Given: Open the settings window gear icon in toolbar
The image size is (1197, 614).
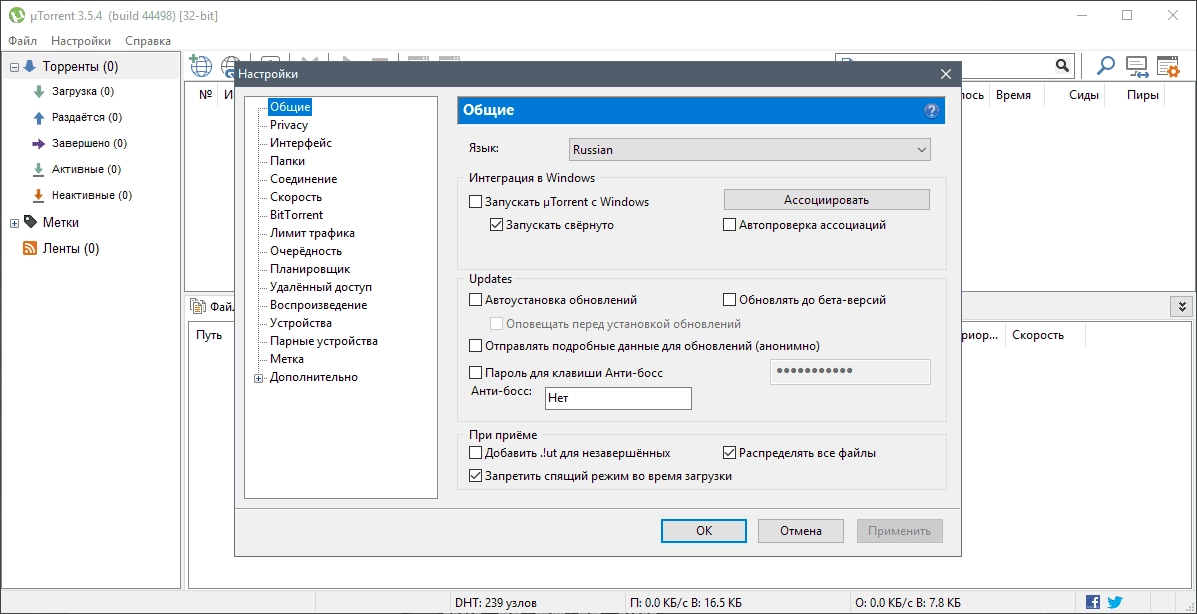Looking at the screenshot, I should (1168, 67).
